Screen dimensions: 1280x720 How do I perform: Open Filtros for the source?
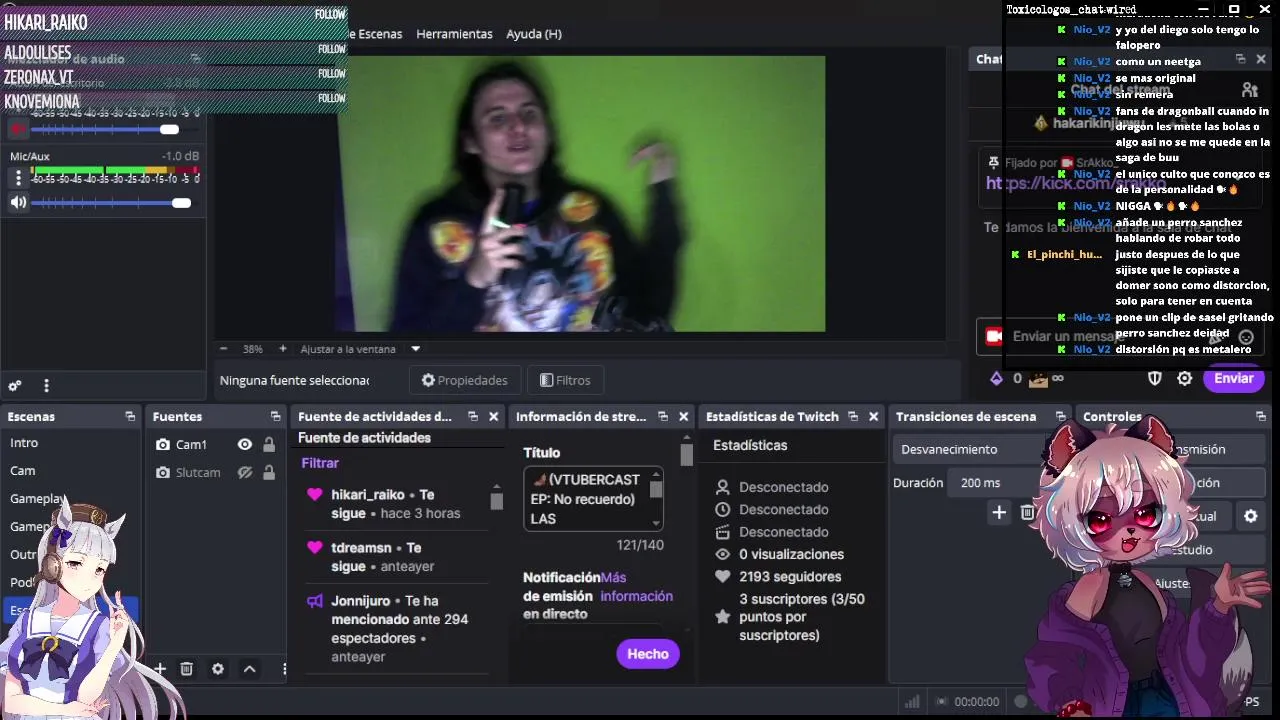pyautogui.click(x=565, y=380)
